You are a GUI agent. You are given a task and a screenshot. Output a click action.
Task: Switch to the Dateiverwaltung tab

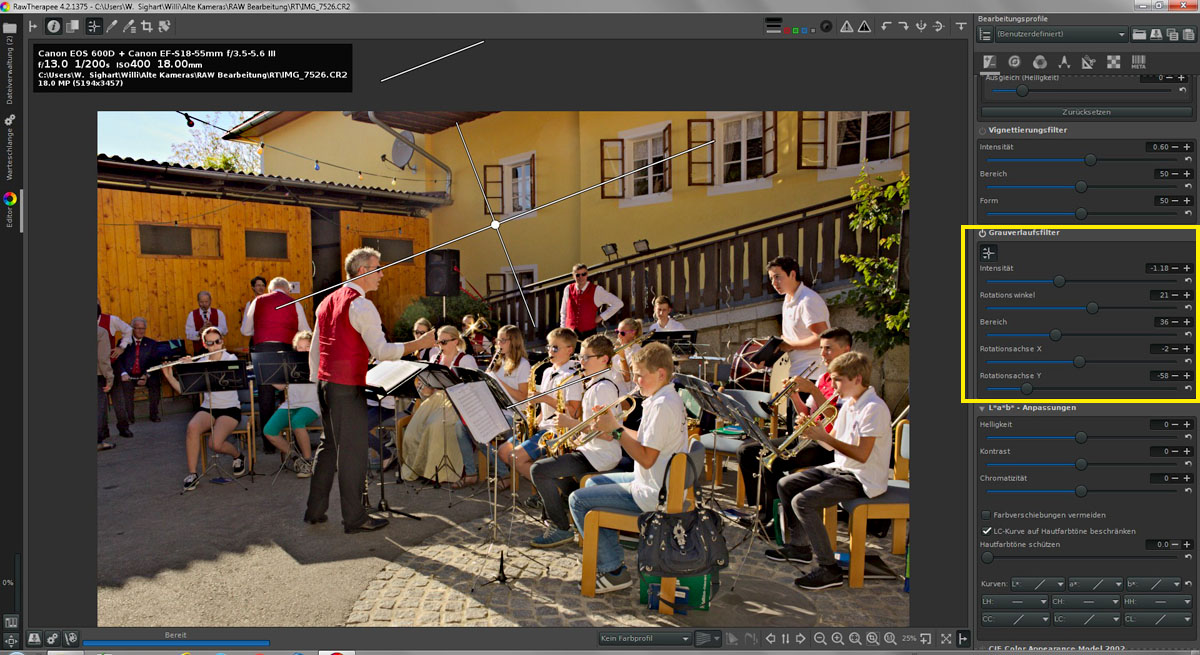point(9,72)
